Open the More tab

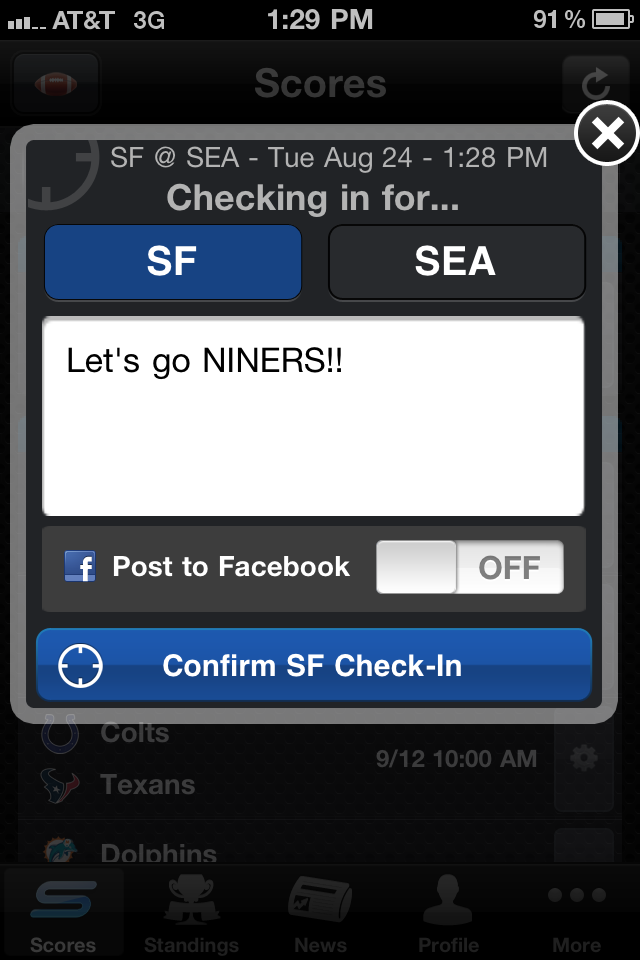[x=577, y=912]
